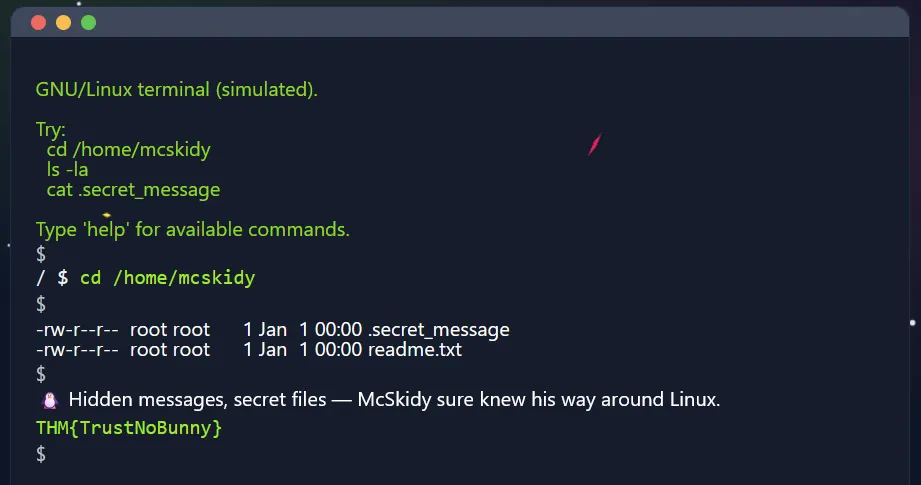Click the permissions string of .secret_message row

(x=77, y=330)
